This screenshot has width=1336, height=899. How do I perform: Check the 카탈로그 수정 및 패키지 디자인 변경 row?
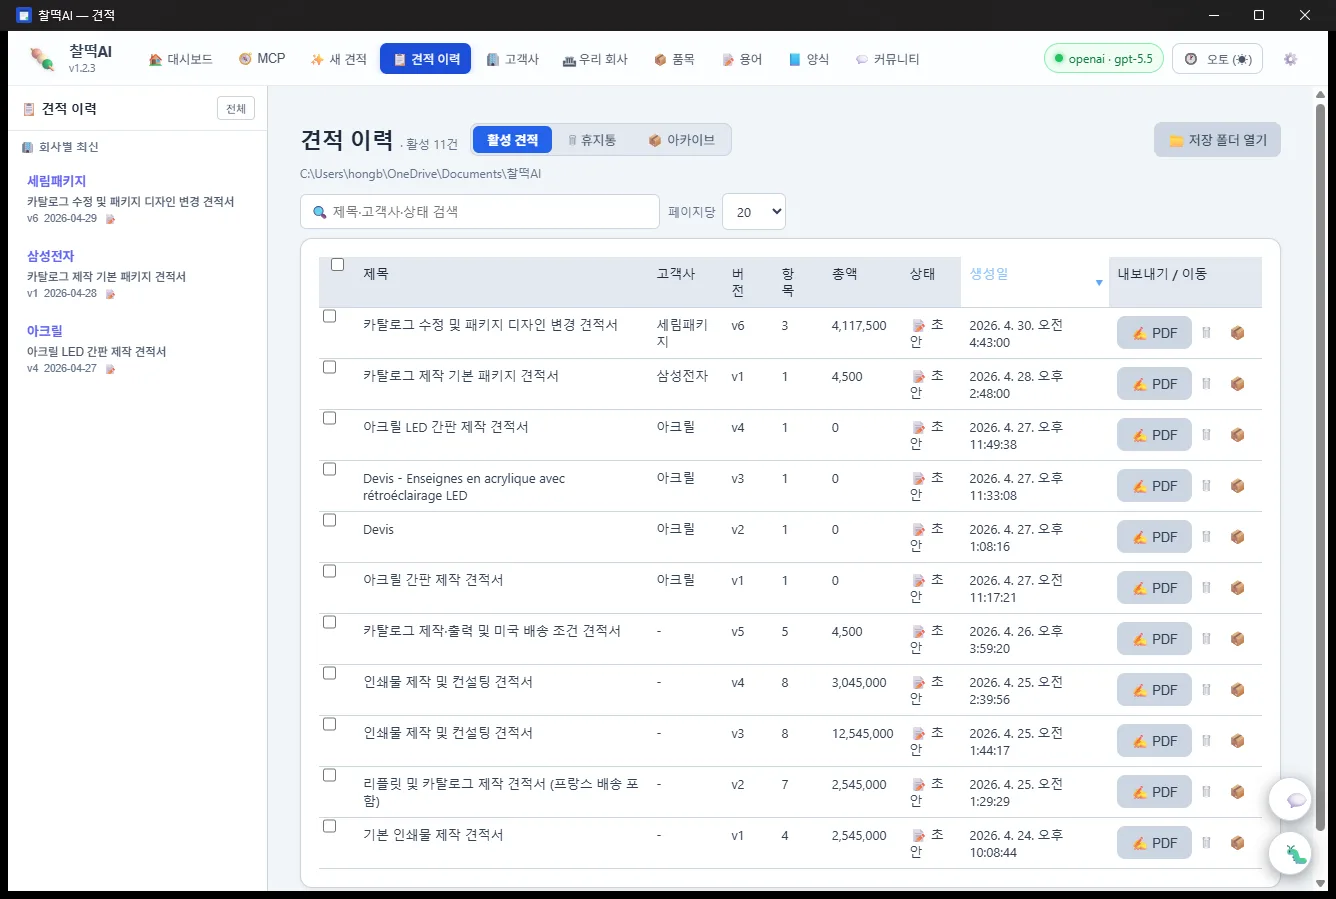329,316
